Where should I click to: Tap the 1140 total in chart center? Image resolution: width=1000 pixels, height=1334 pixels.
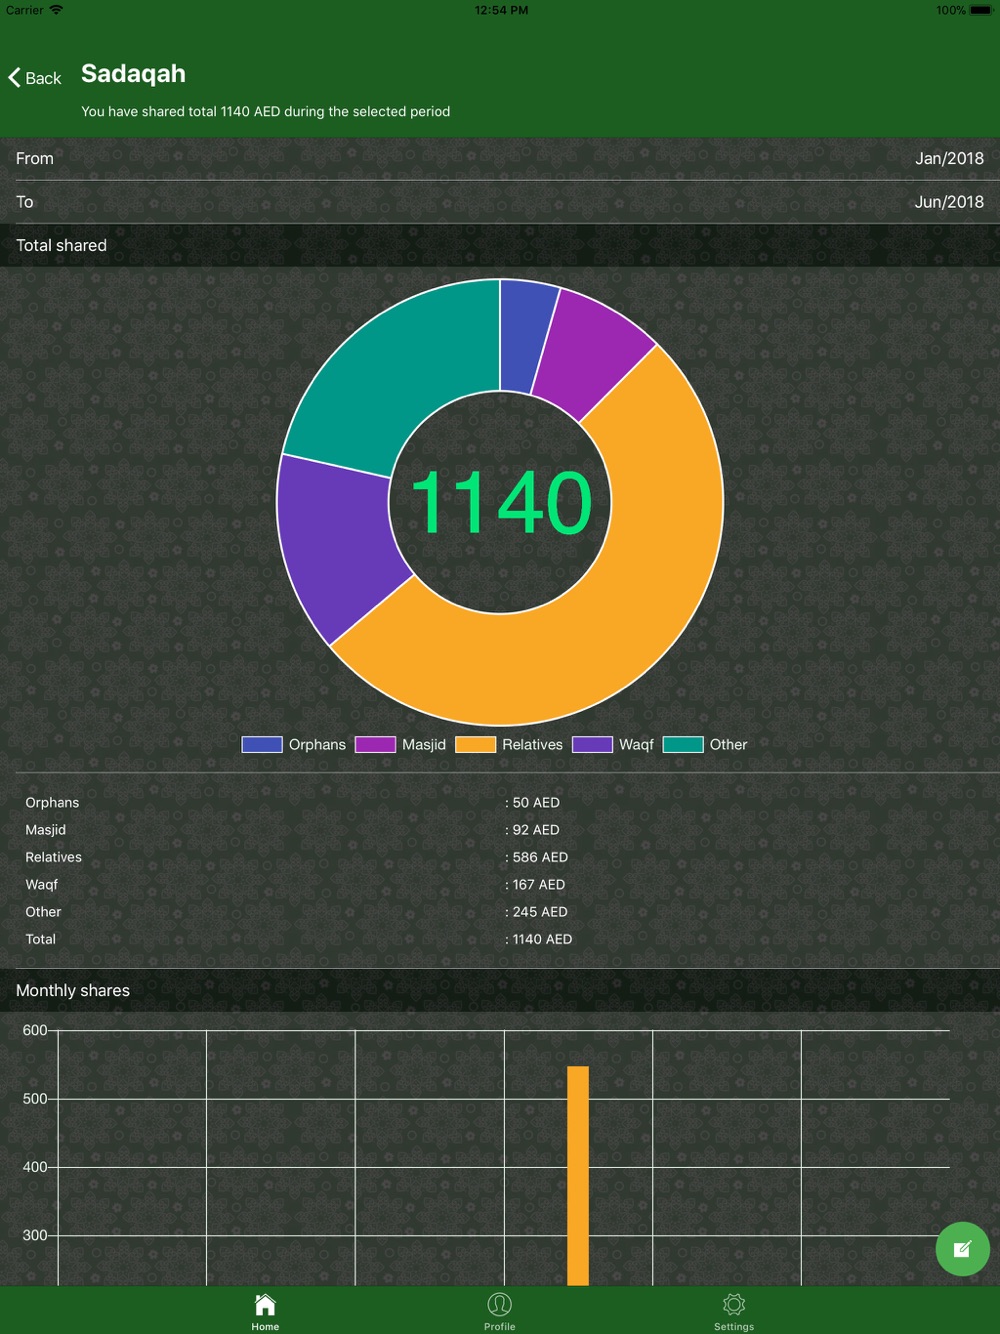(x=501, y=502)
